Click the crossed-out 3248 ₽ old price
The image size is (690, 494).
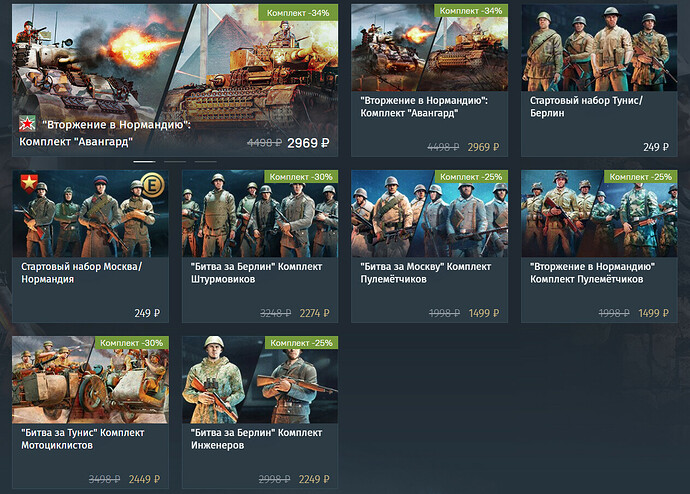[275, 313]
